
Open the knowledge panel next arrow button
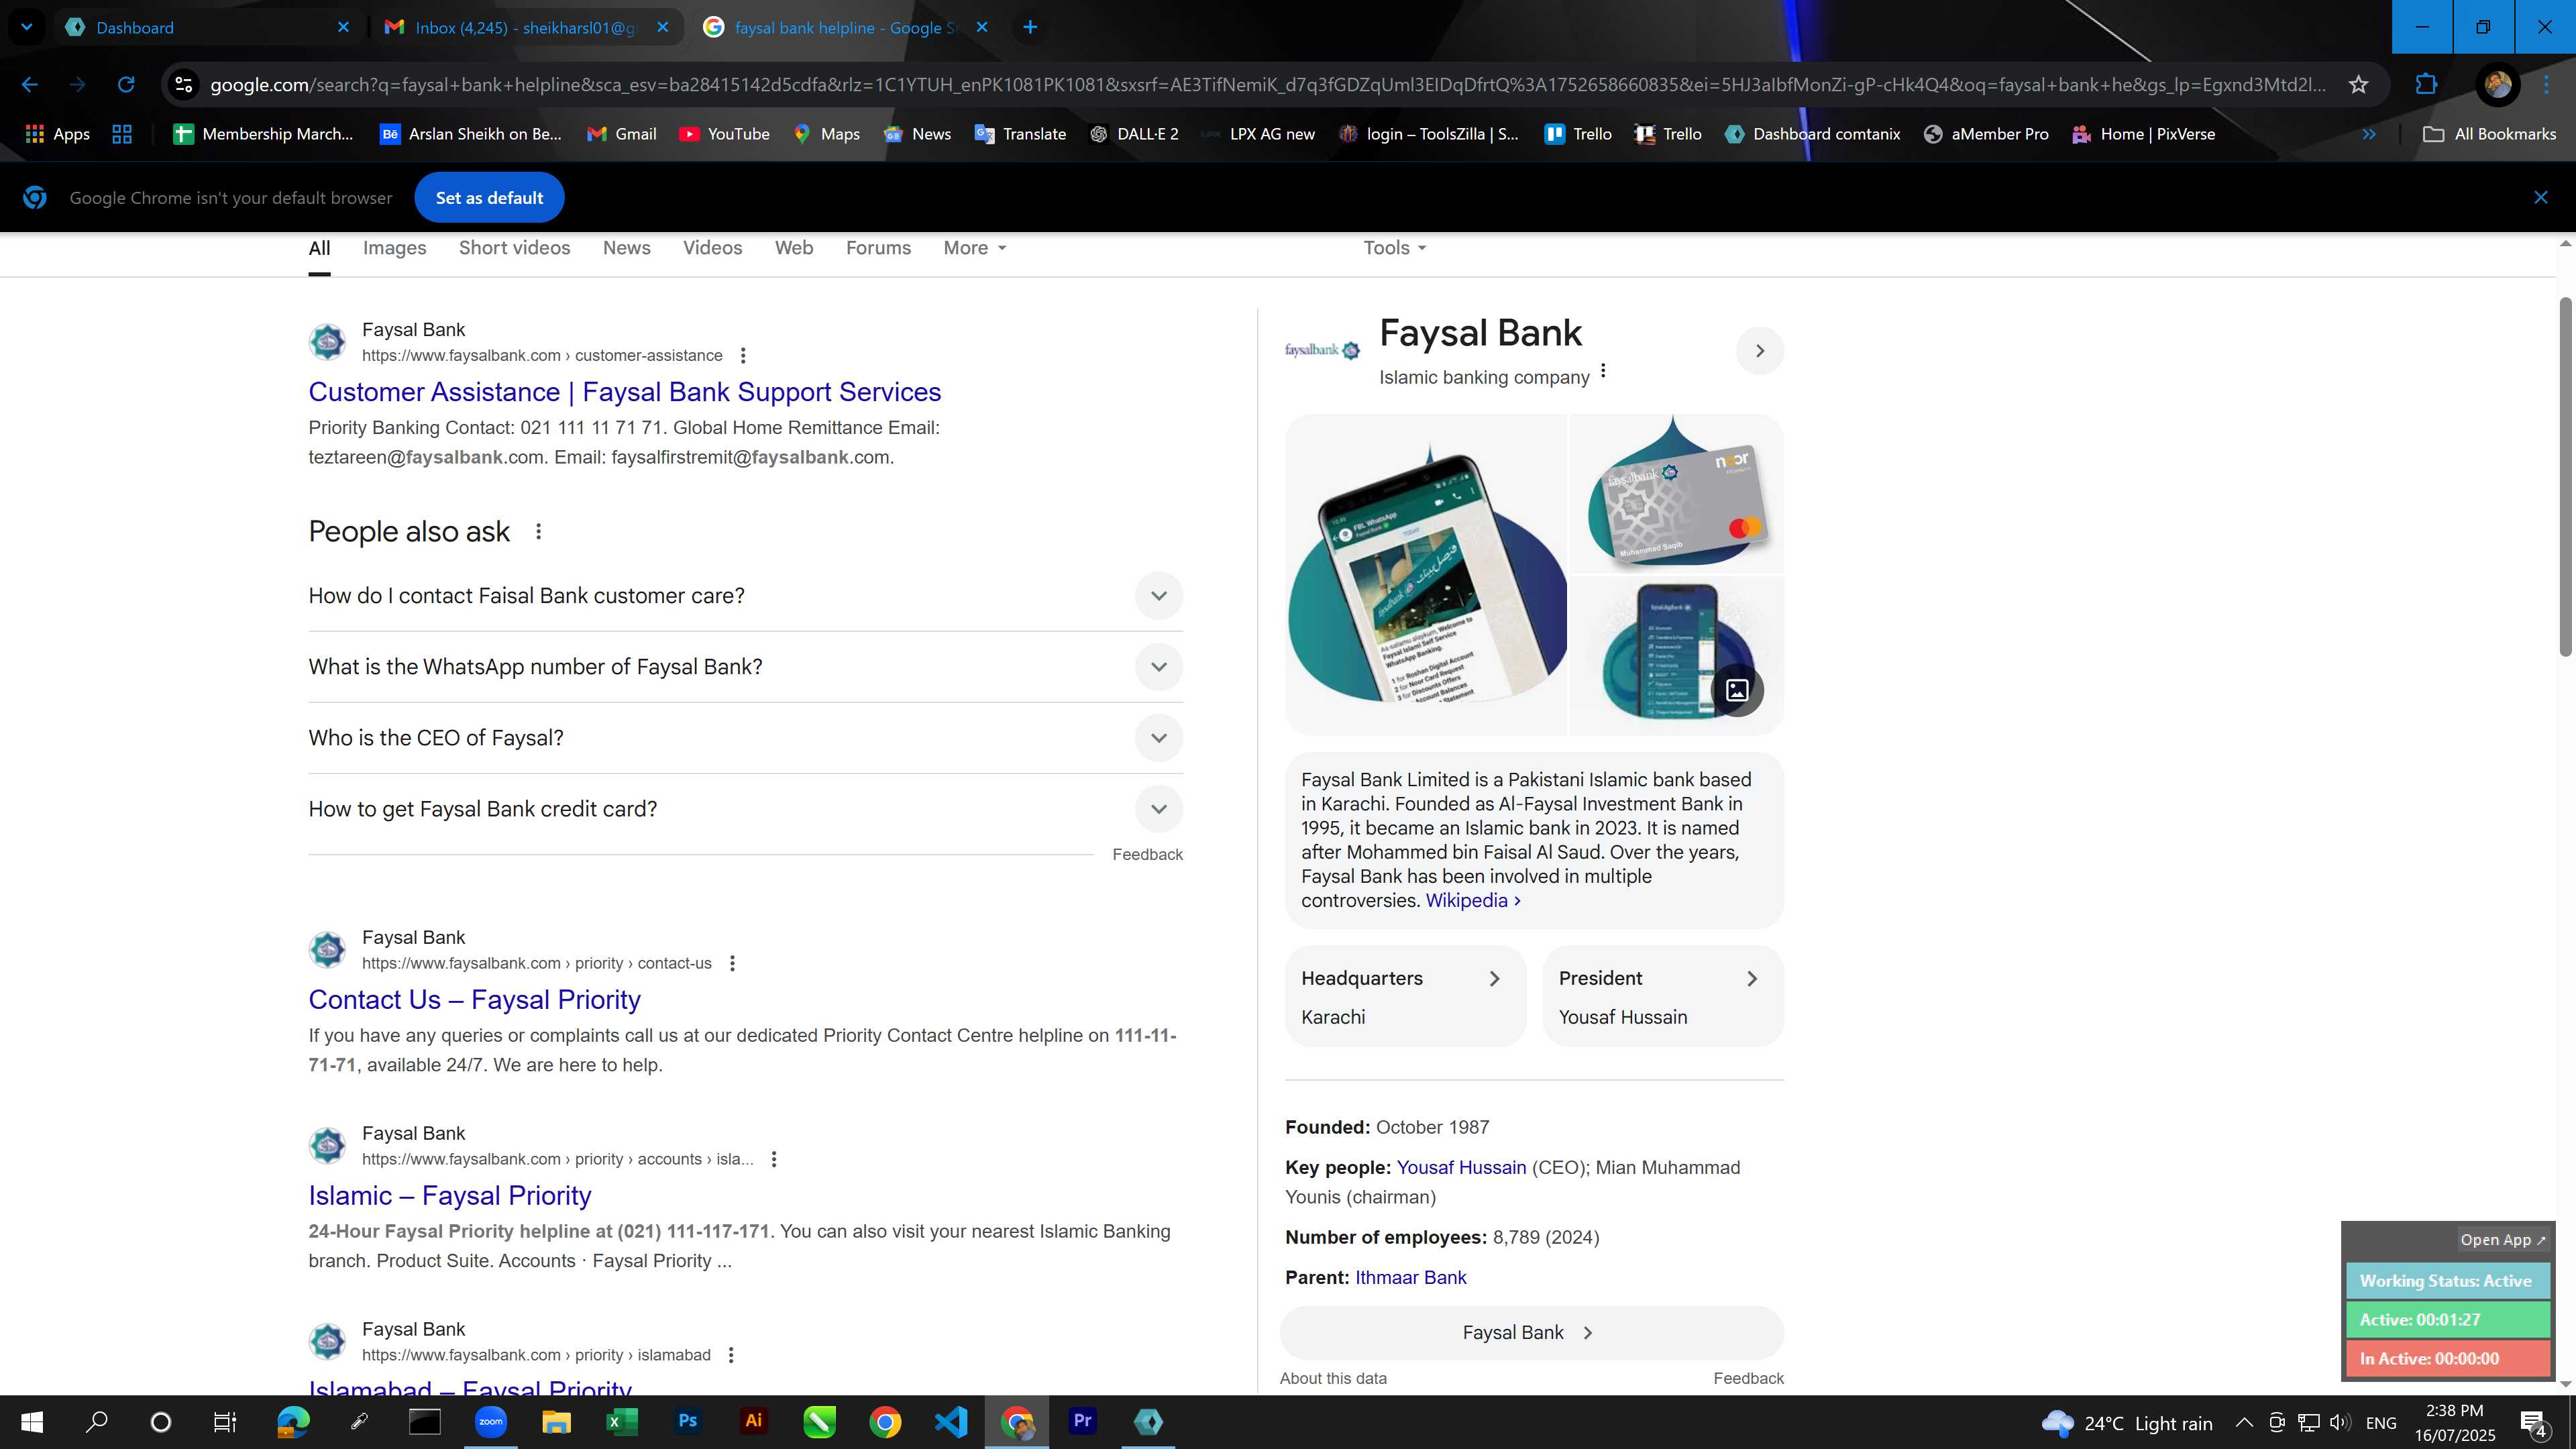[1760, 351]
